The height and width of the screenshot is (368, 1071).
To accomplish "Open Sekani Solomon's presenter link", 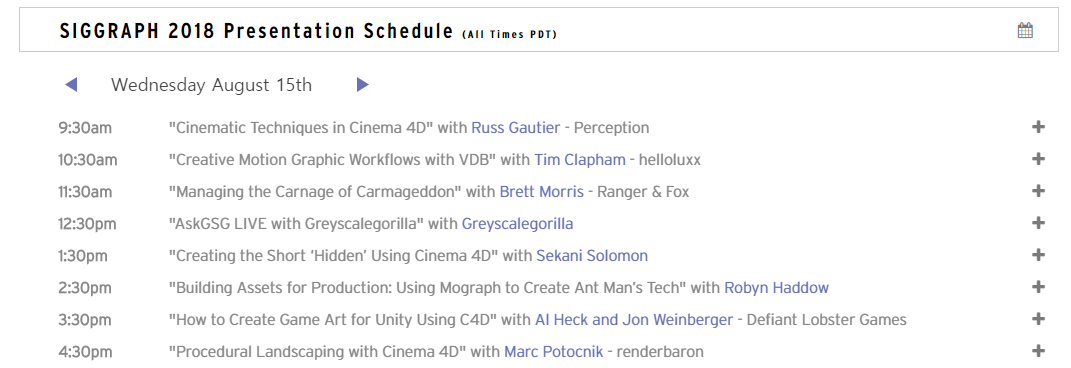I will coord(592,256).
